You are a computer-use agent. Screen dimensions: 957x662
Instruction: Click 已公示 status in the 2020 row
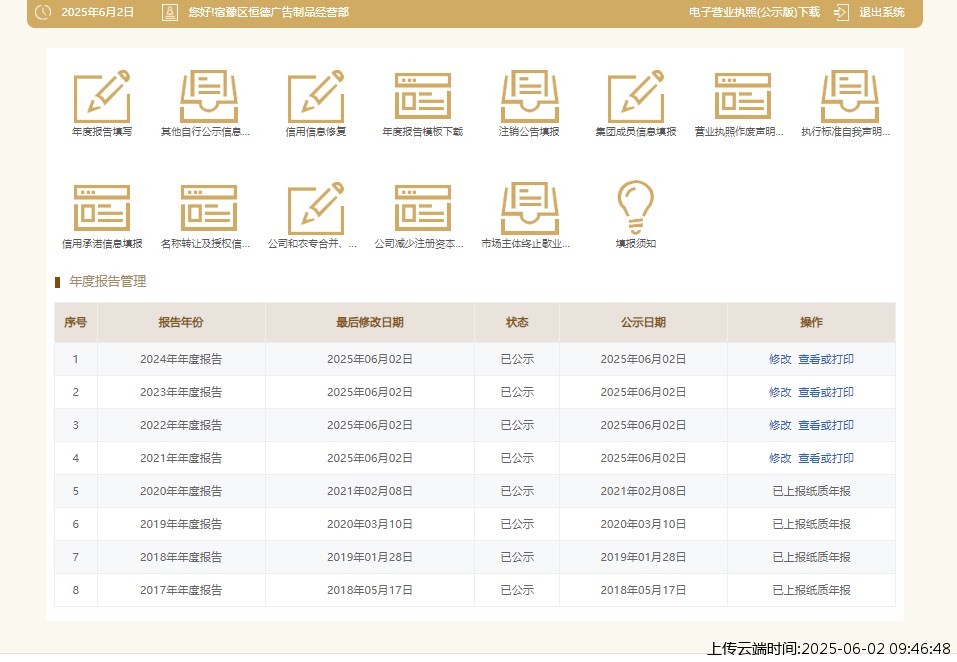[517, 491]
